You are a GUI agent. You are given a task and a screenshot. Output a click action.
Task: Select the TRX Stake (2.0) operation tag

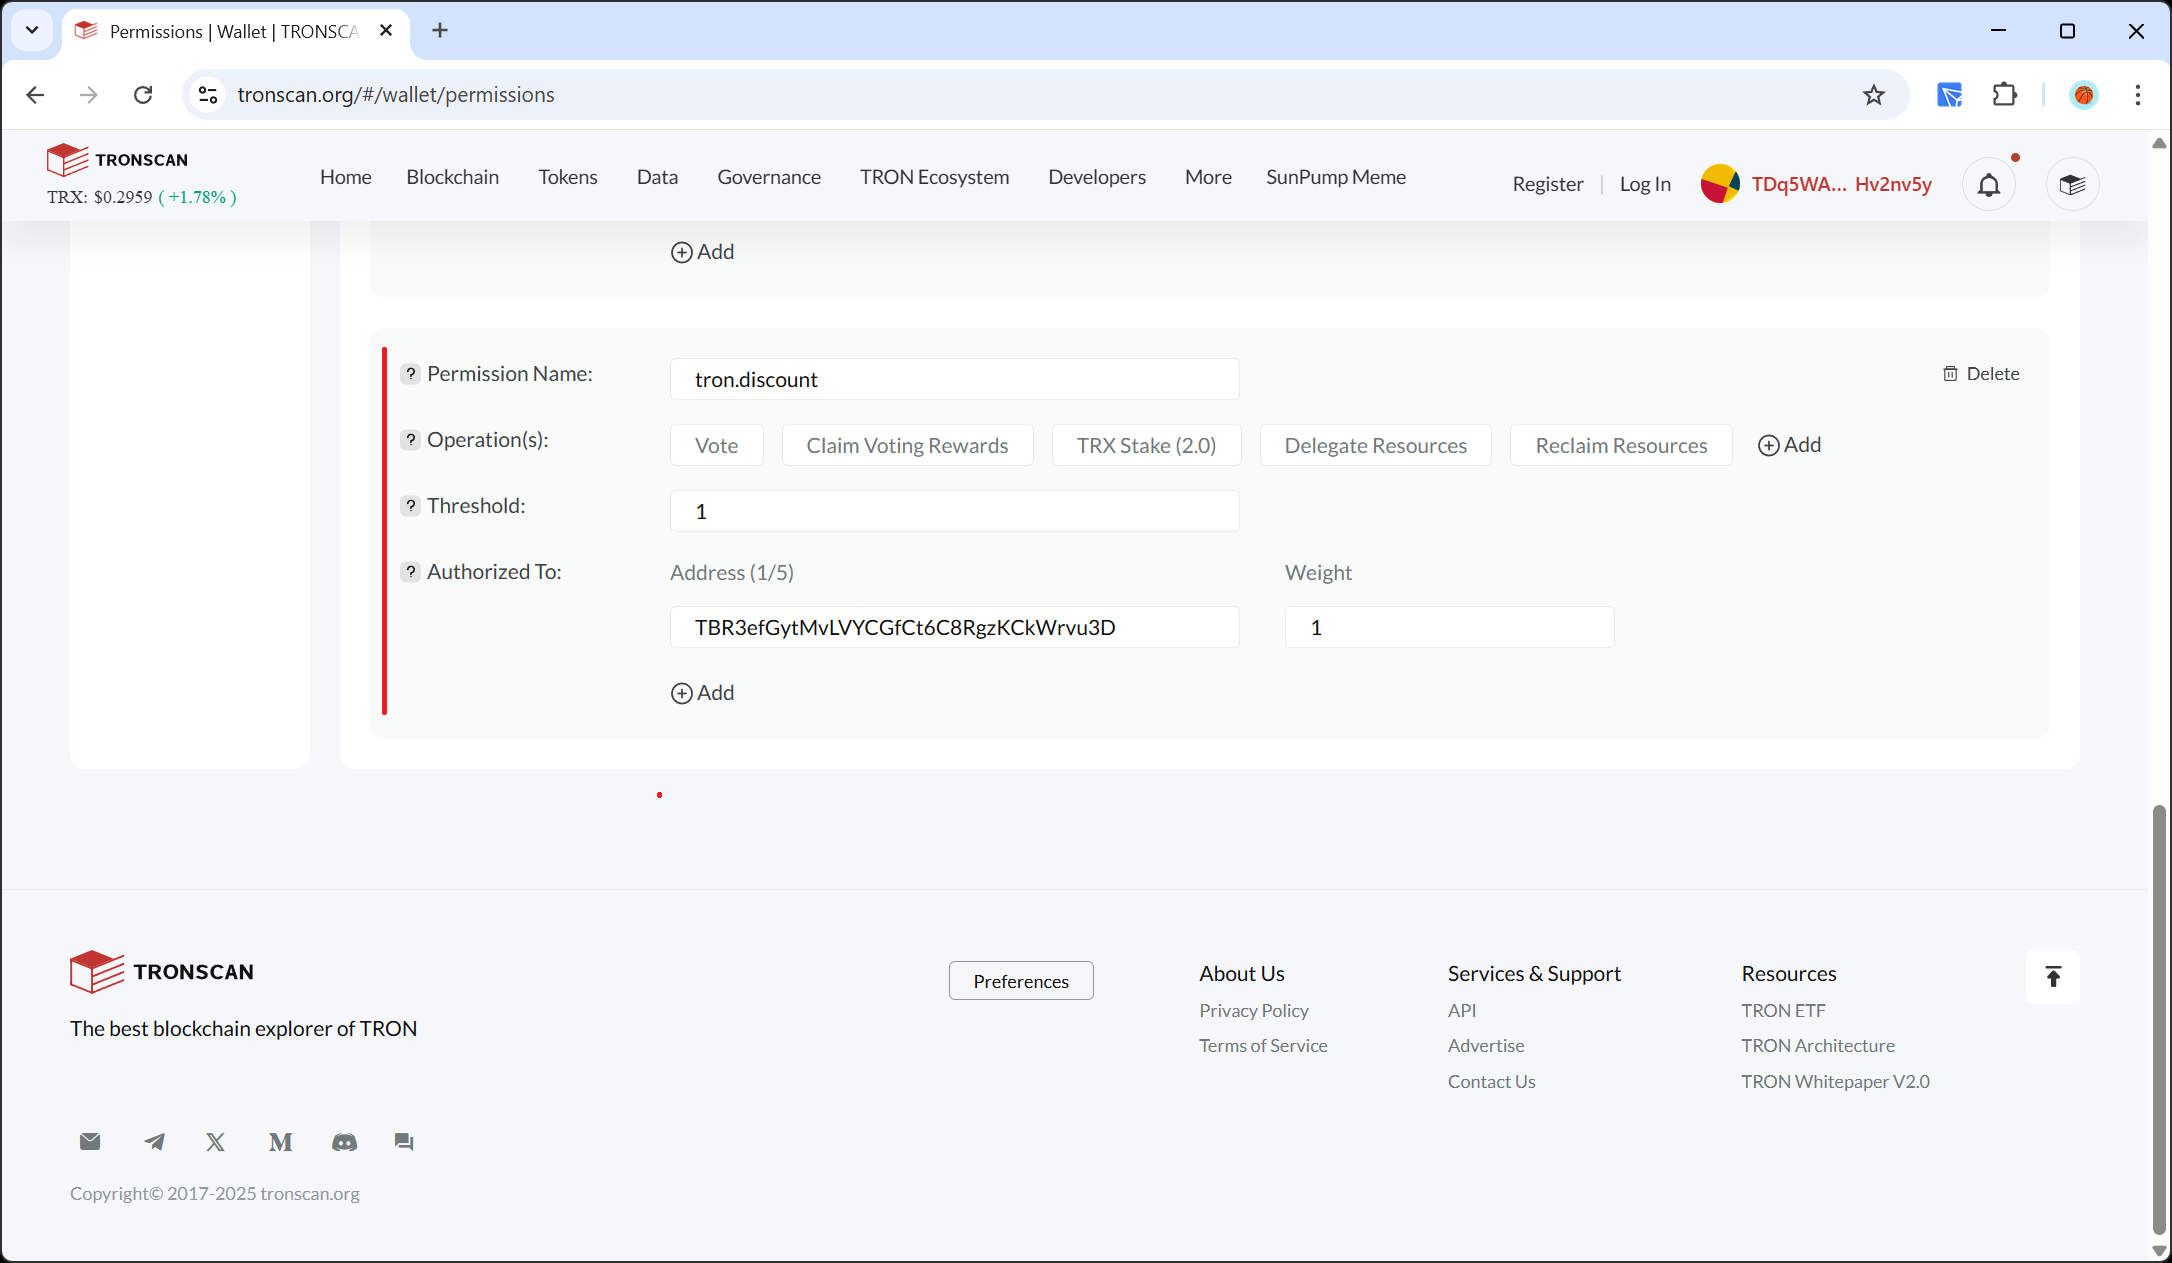[x=1147, y=445]
